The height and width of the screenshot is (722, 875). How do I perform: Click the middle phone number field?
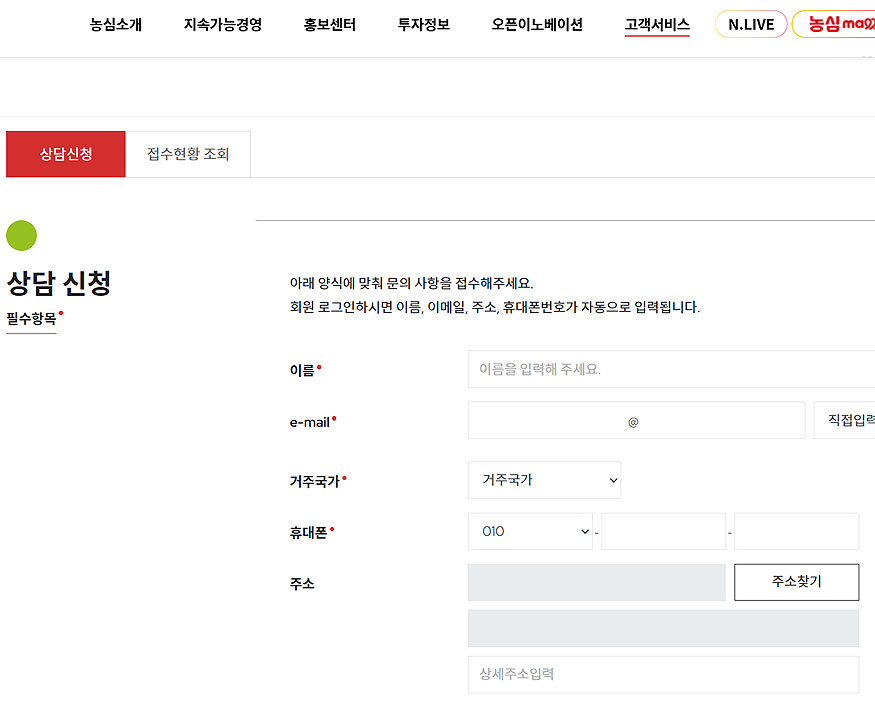[x=663, y=532]
